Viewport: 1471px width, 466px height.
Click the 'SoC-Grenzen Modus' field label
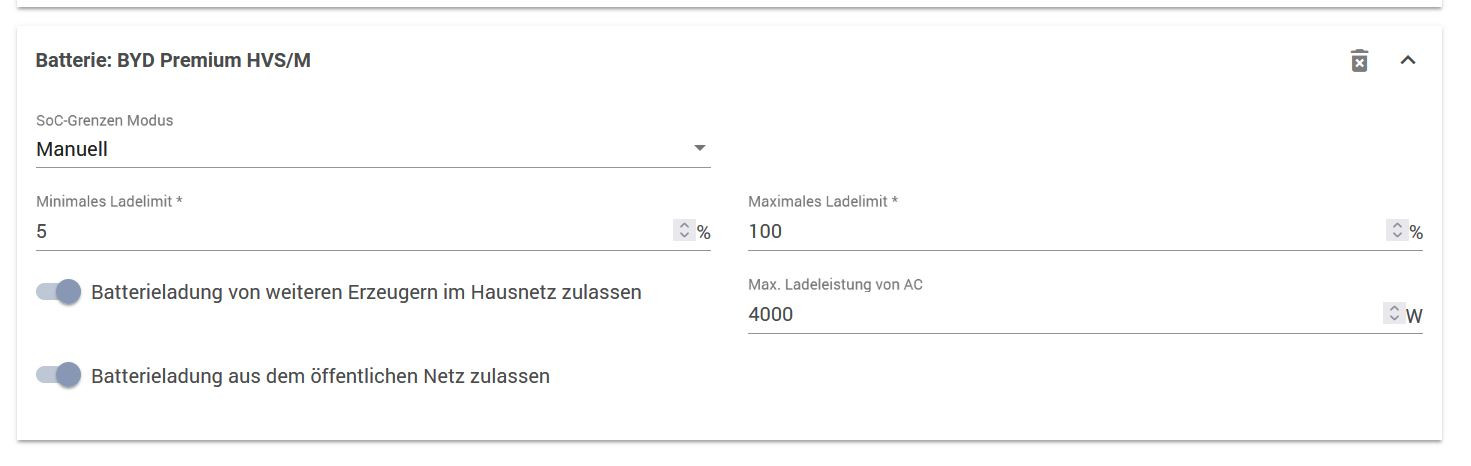point(104,121)
